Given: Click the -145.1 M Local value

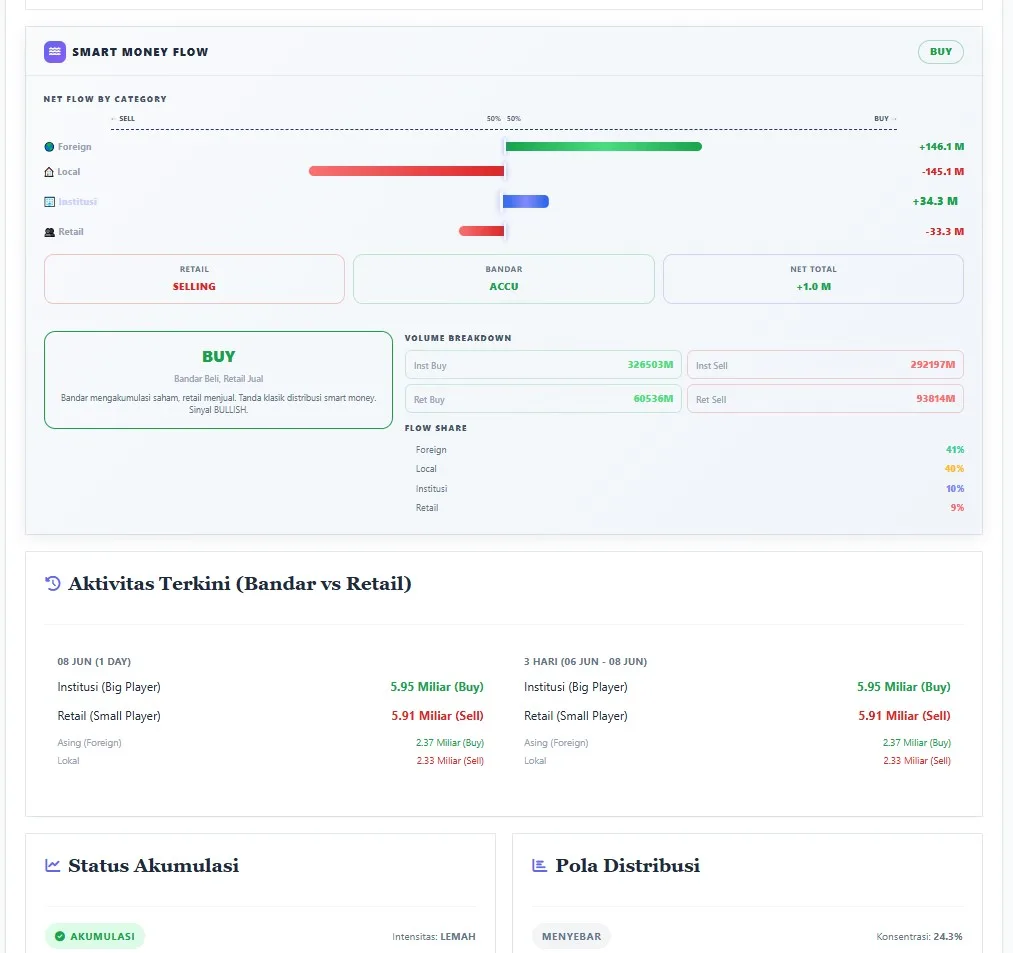Looking at the screenshot, I should pyautogui.click(x=943, y=172).
